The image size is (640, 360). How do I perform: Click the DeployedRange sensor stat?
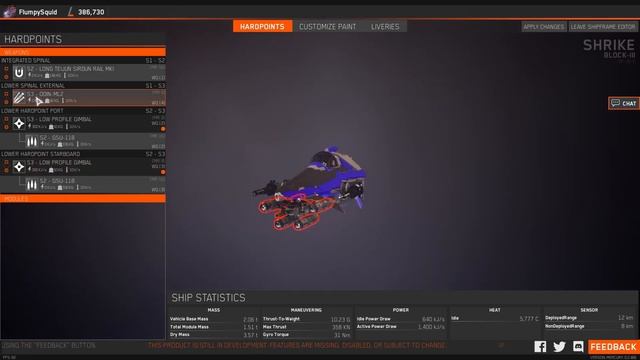pos(589,318)
